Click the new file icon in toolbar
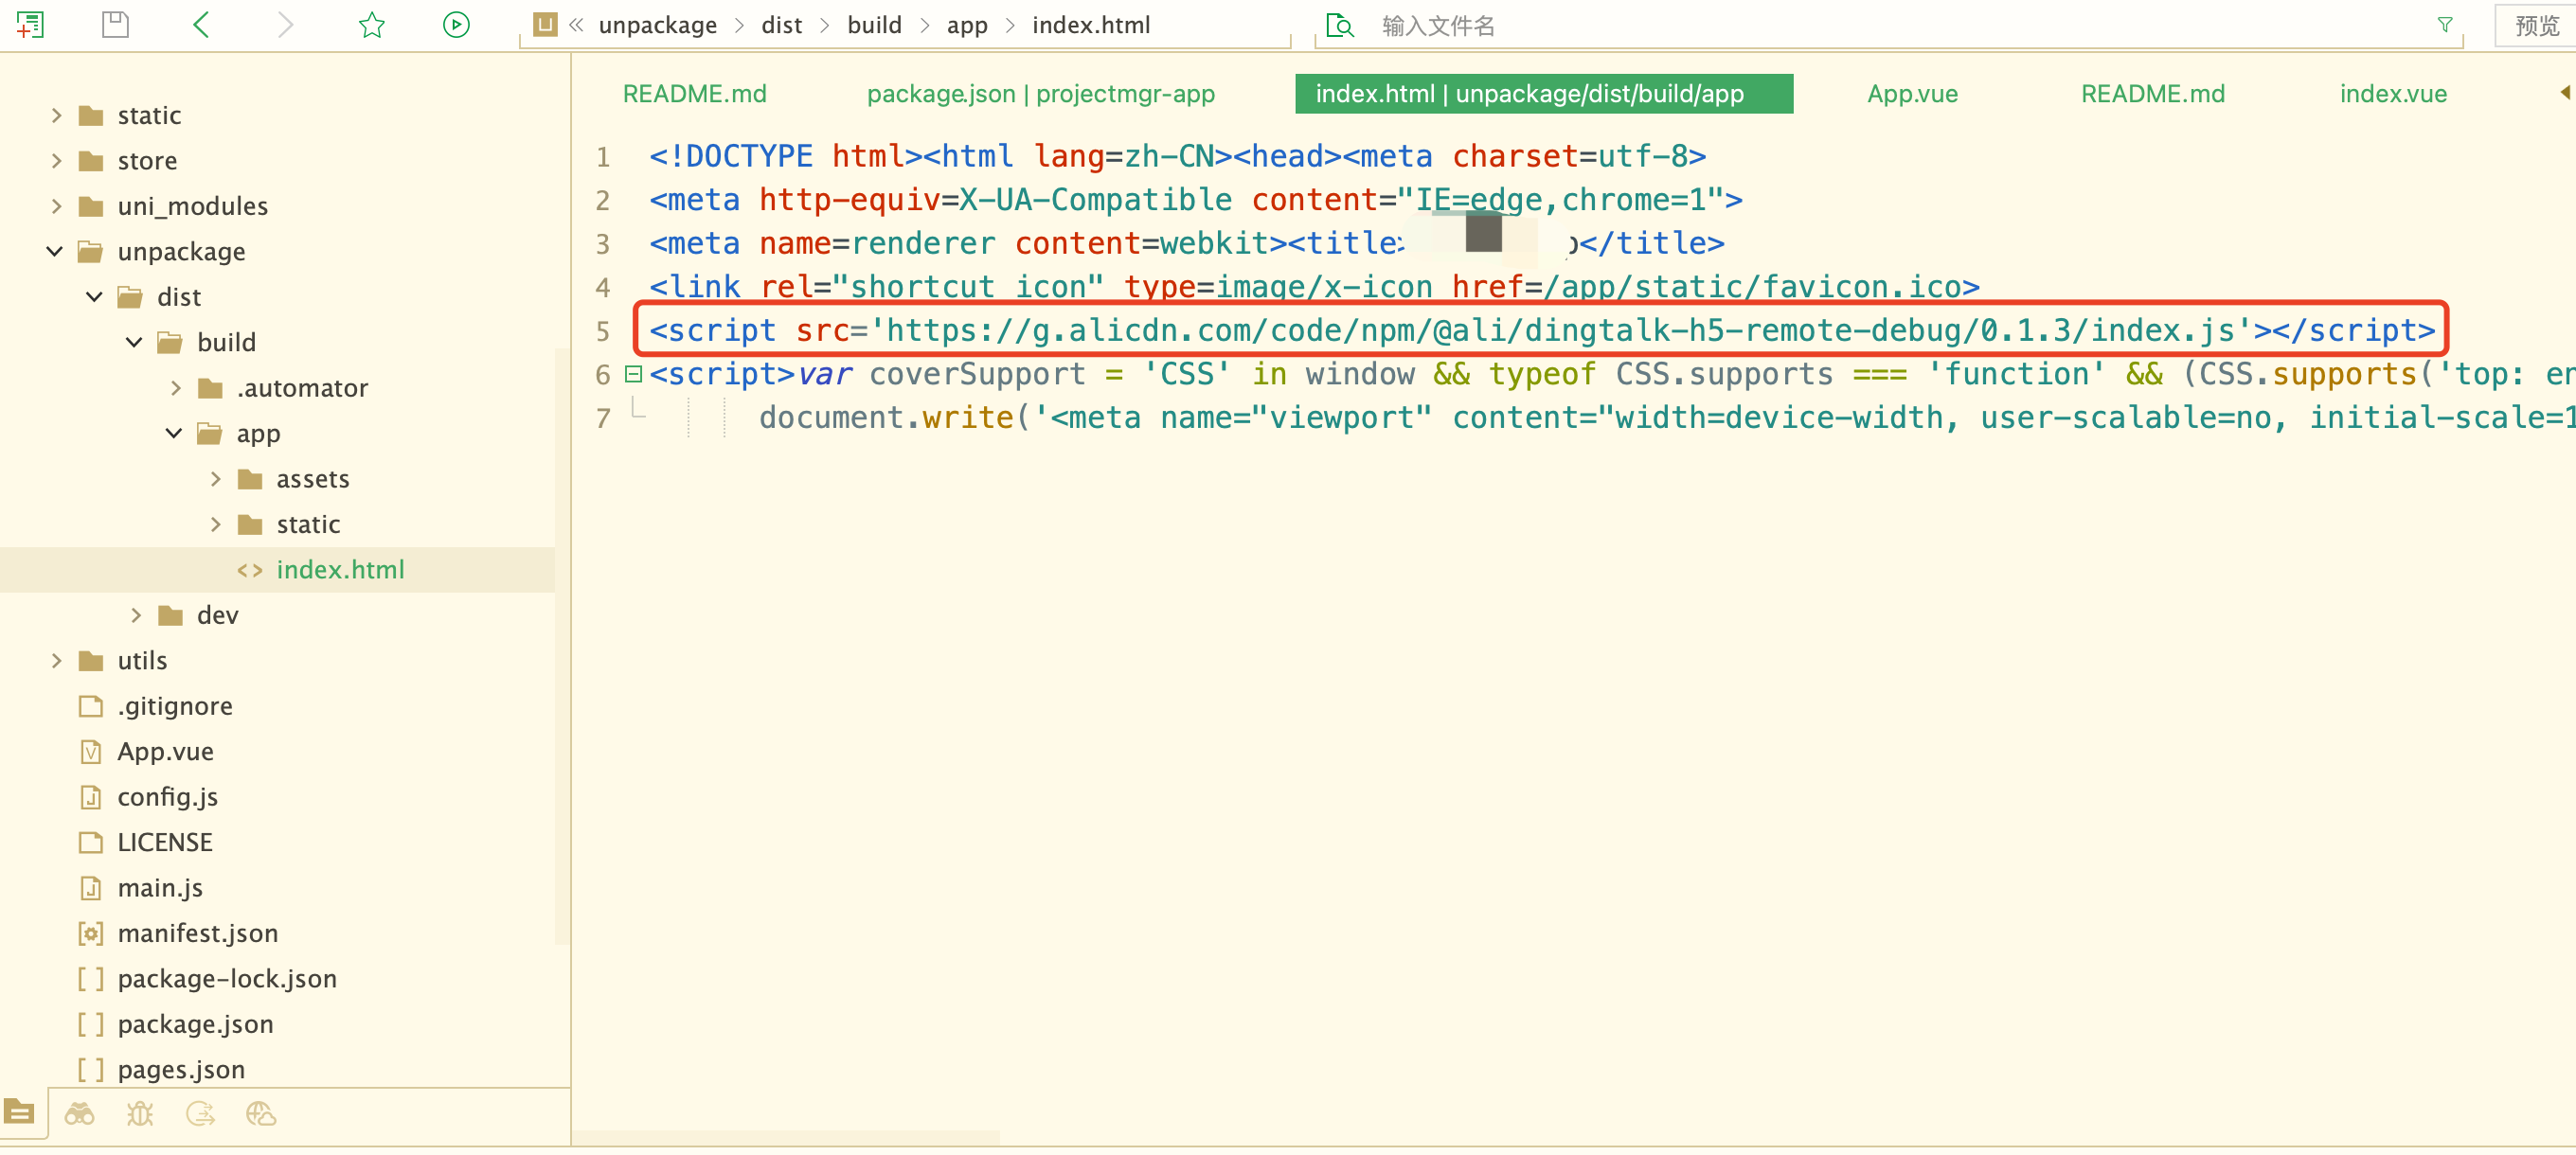2576x1155 pixels. tap(30, 24)
